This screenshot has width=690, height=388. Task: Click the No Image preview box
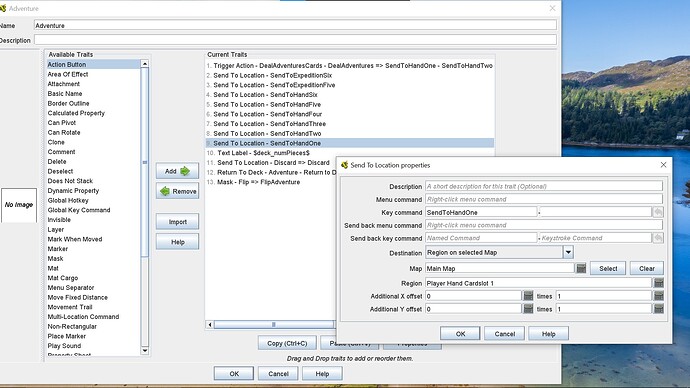[x=18, y=205]
